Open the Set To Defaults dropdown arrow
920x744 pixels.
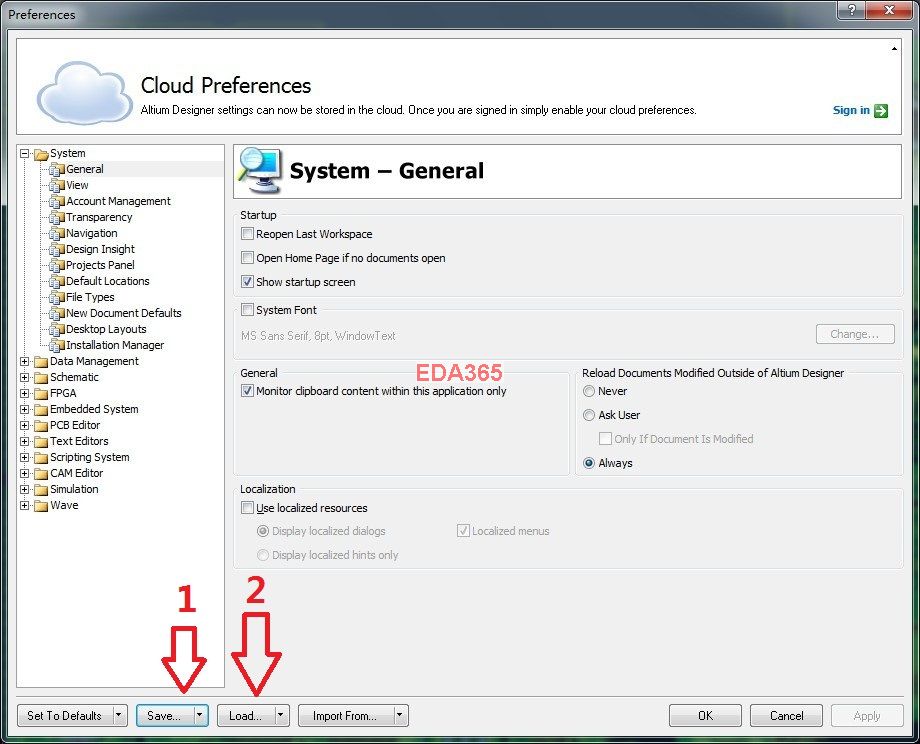(x=119, y=715)
